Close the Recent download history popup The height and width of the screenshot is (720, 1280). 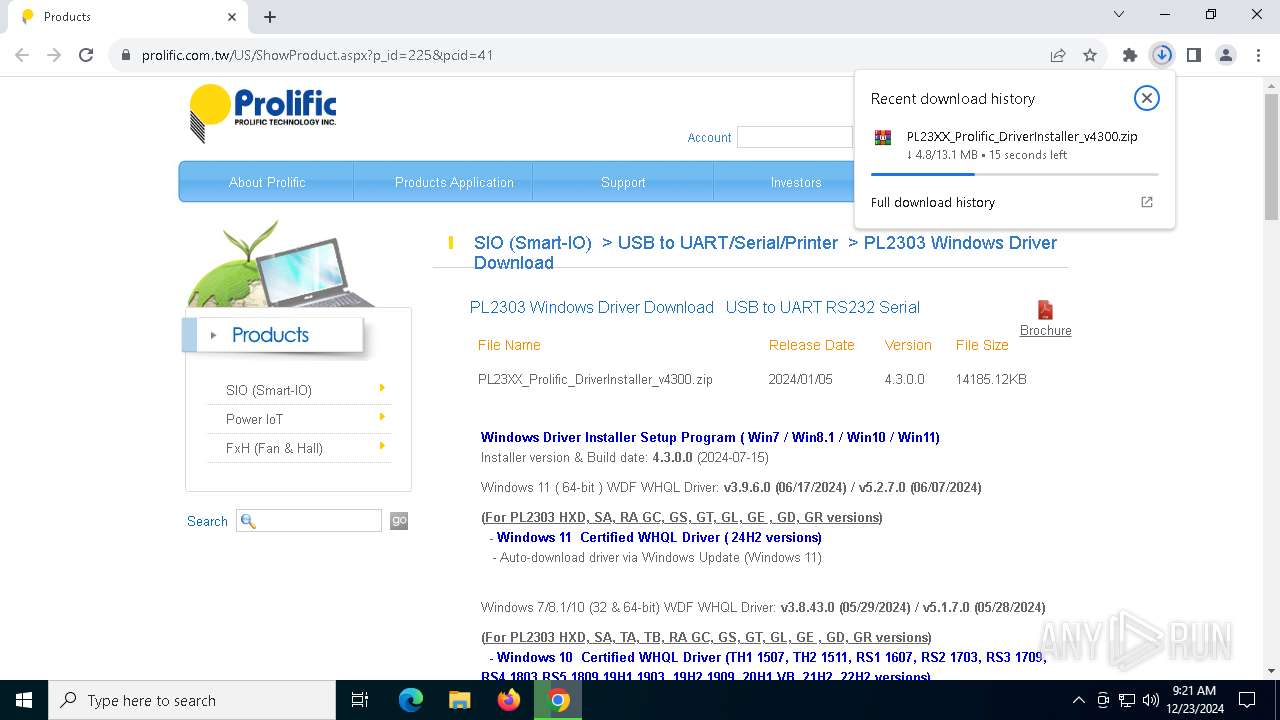[1146, 98]
